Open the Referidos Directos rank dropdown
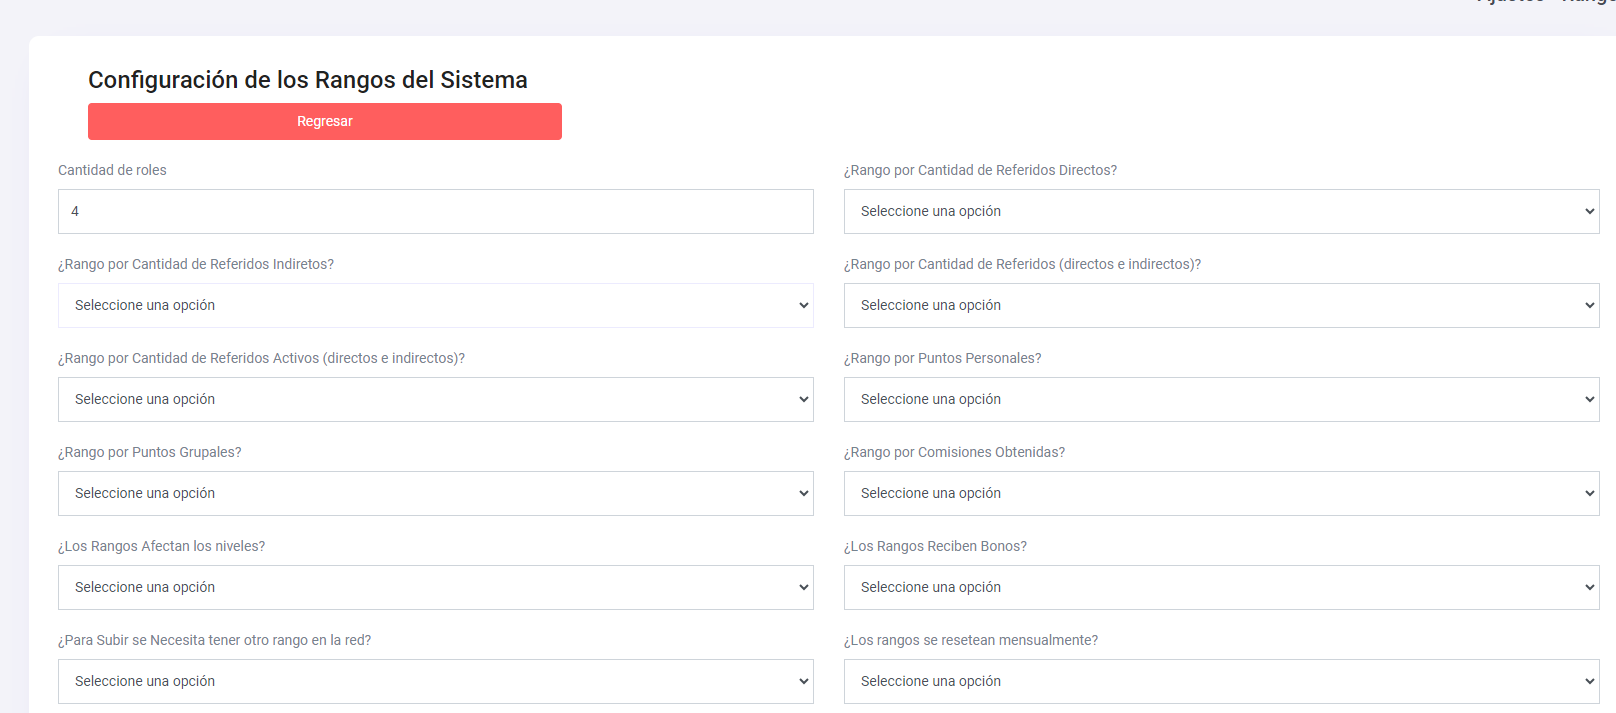This screenshot has height=713, width=1616. click(x=1220, y=211)
